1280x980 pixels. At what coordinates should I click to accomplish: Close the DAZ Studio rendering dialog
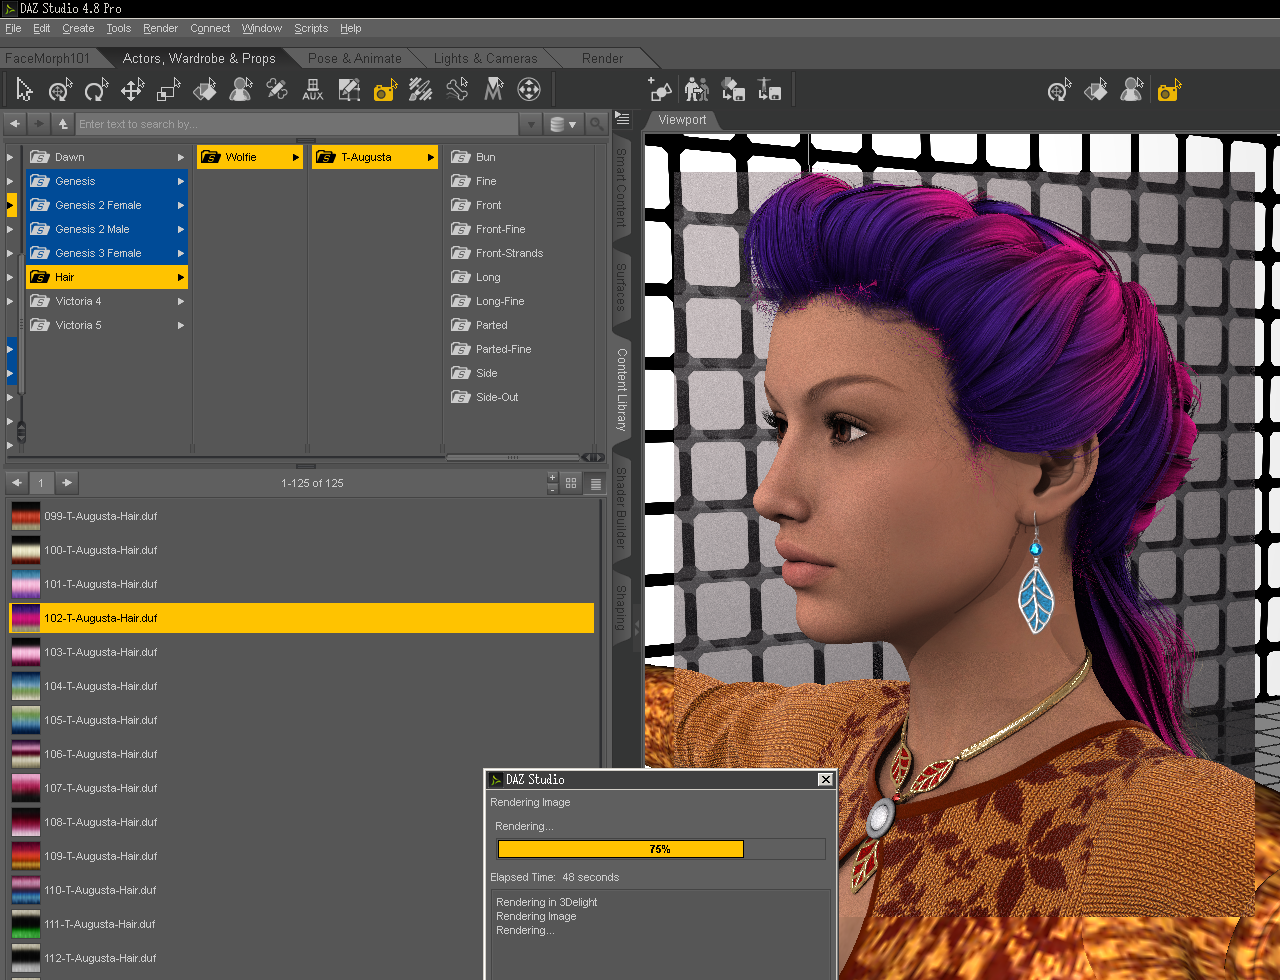click(x=825, y=779)
